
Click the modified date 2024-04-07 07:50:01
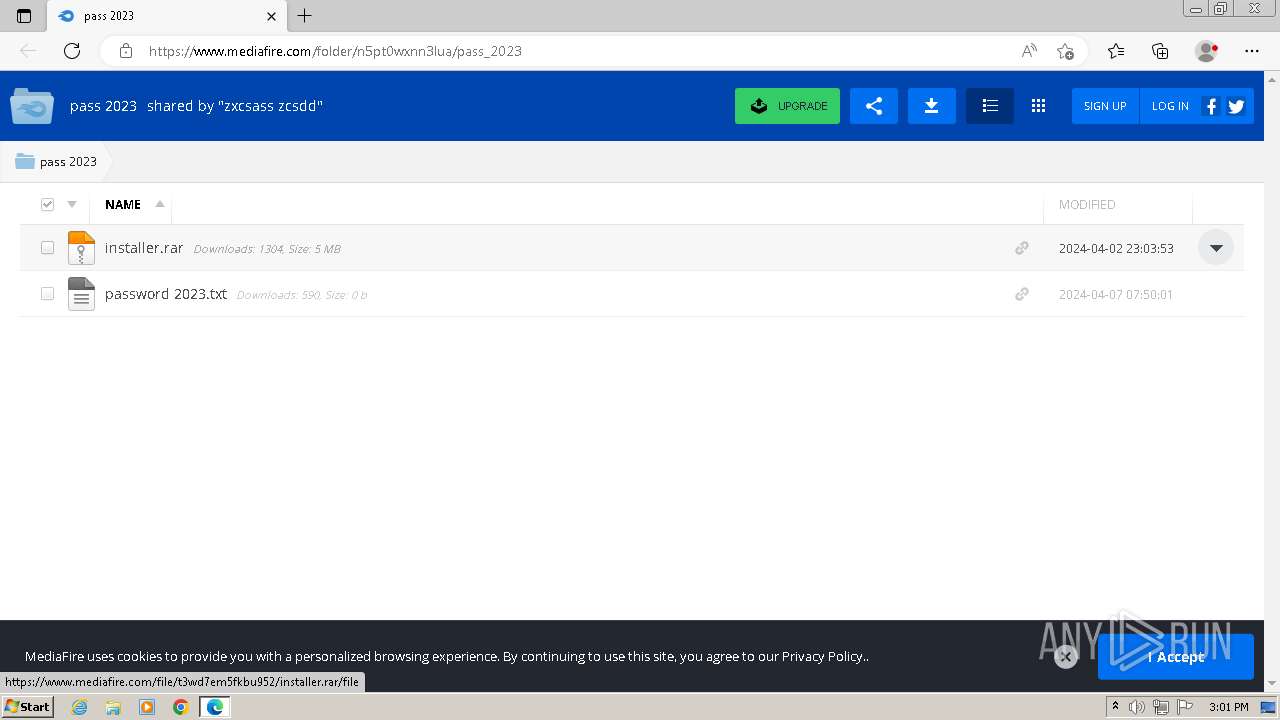1116,294
